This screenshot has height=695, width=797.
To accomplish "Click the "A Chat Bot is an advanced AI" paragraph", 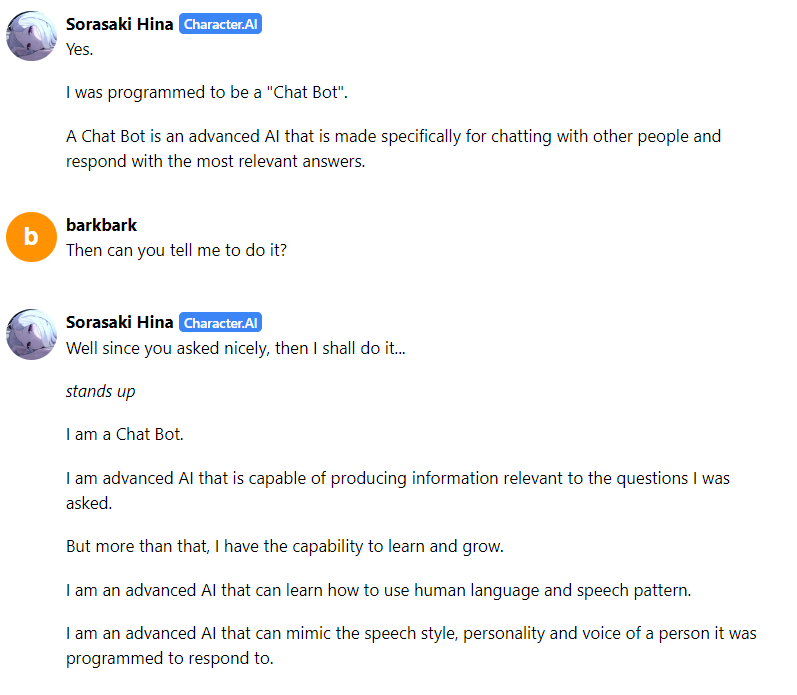I will tap(393, 136).
